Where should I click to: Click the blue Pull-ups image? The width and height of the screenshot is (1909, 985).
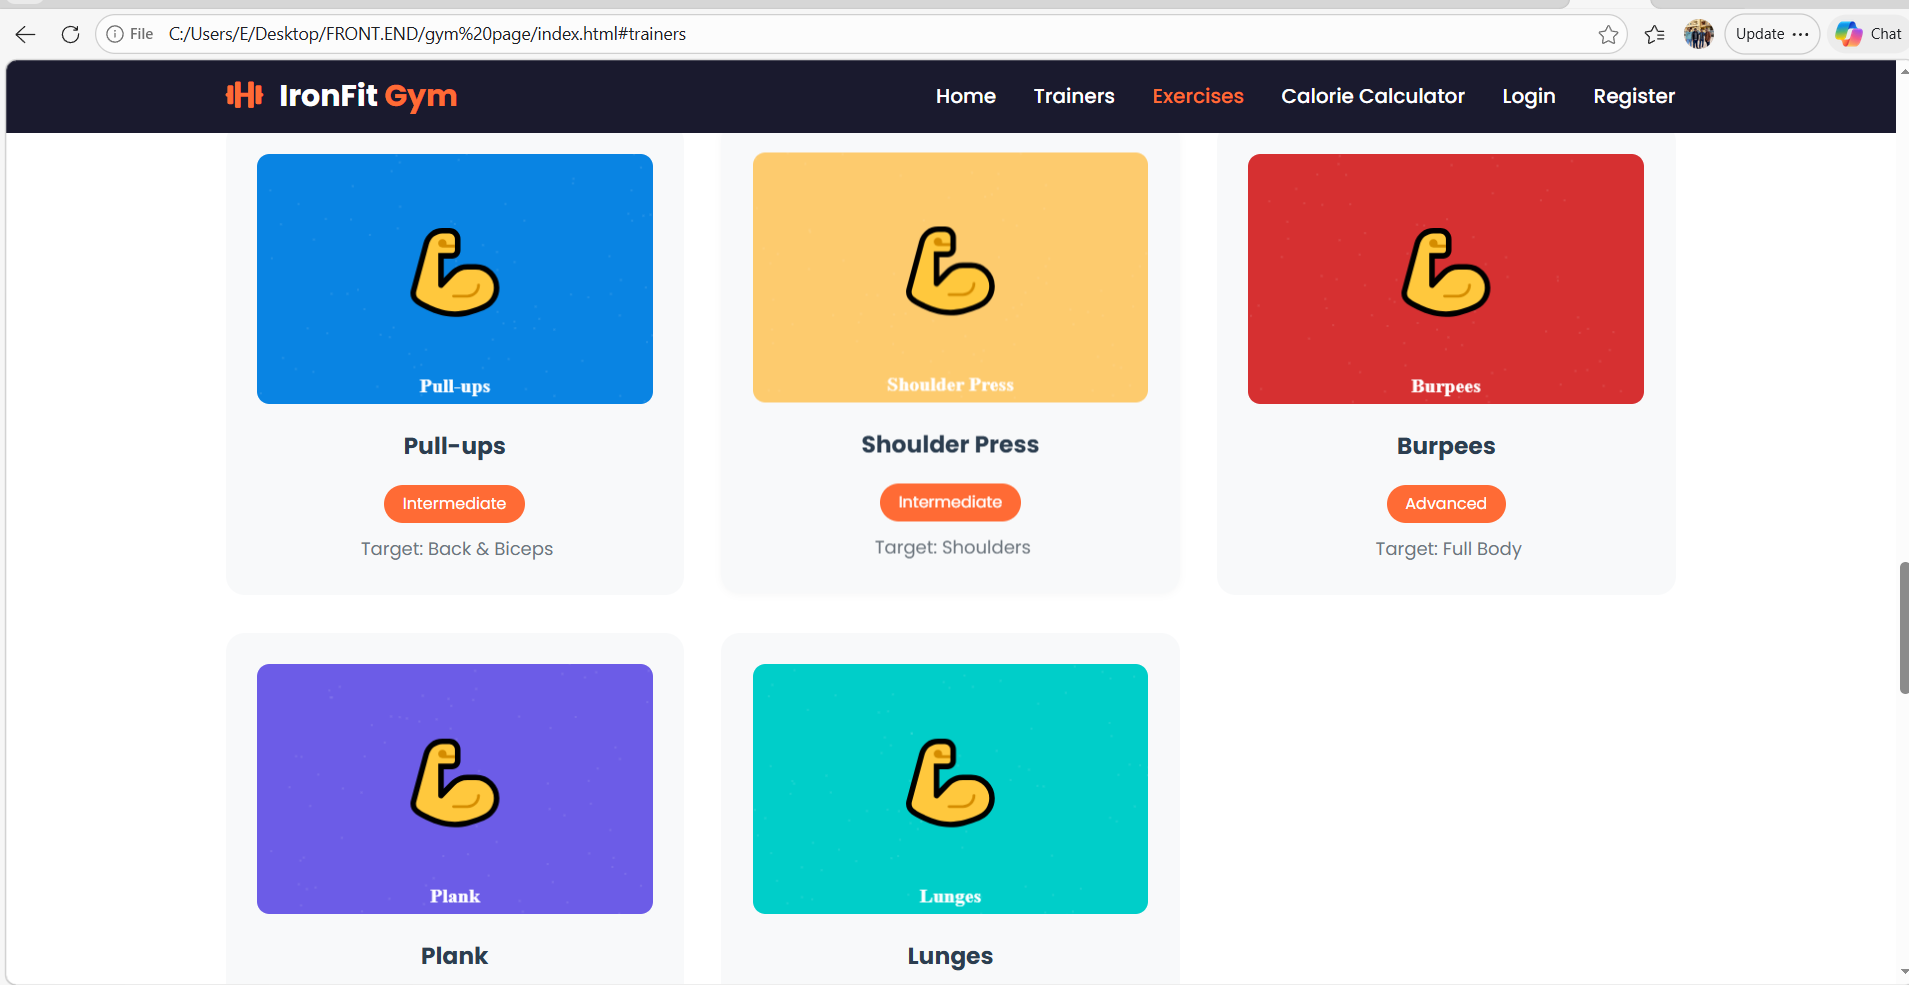tap(455, 279)
